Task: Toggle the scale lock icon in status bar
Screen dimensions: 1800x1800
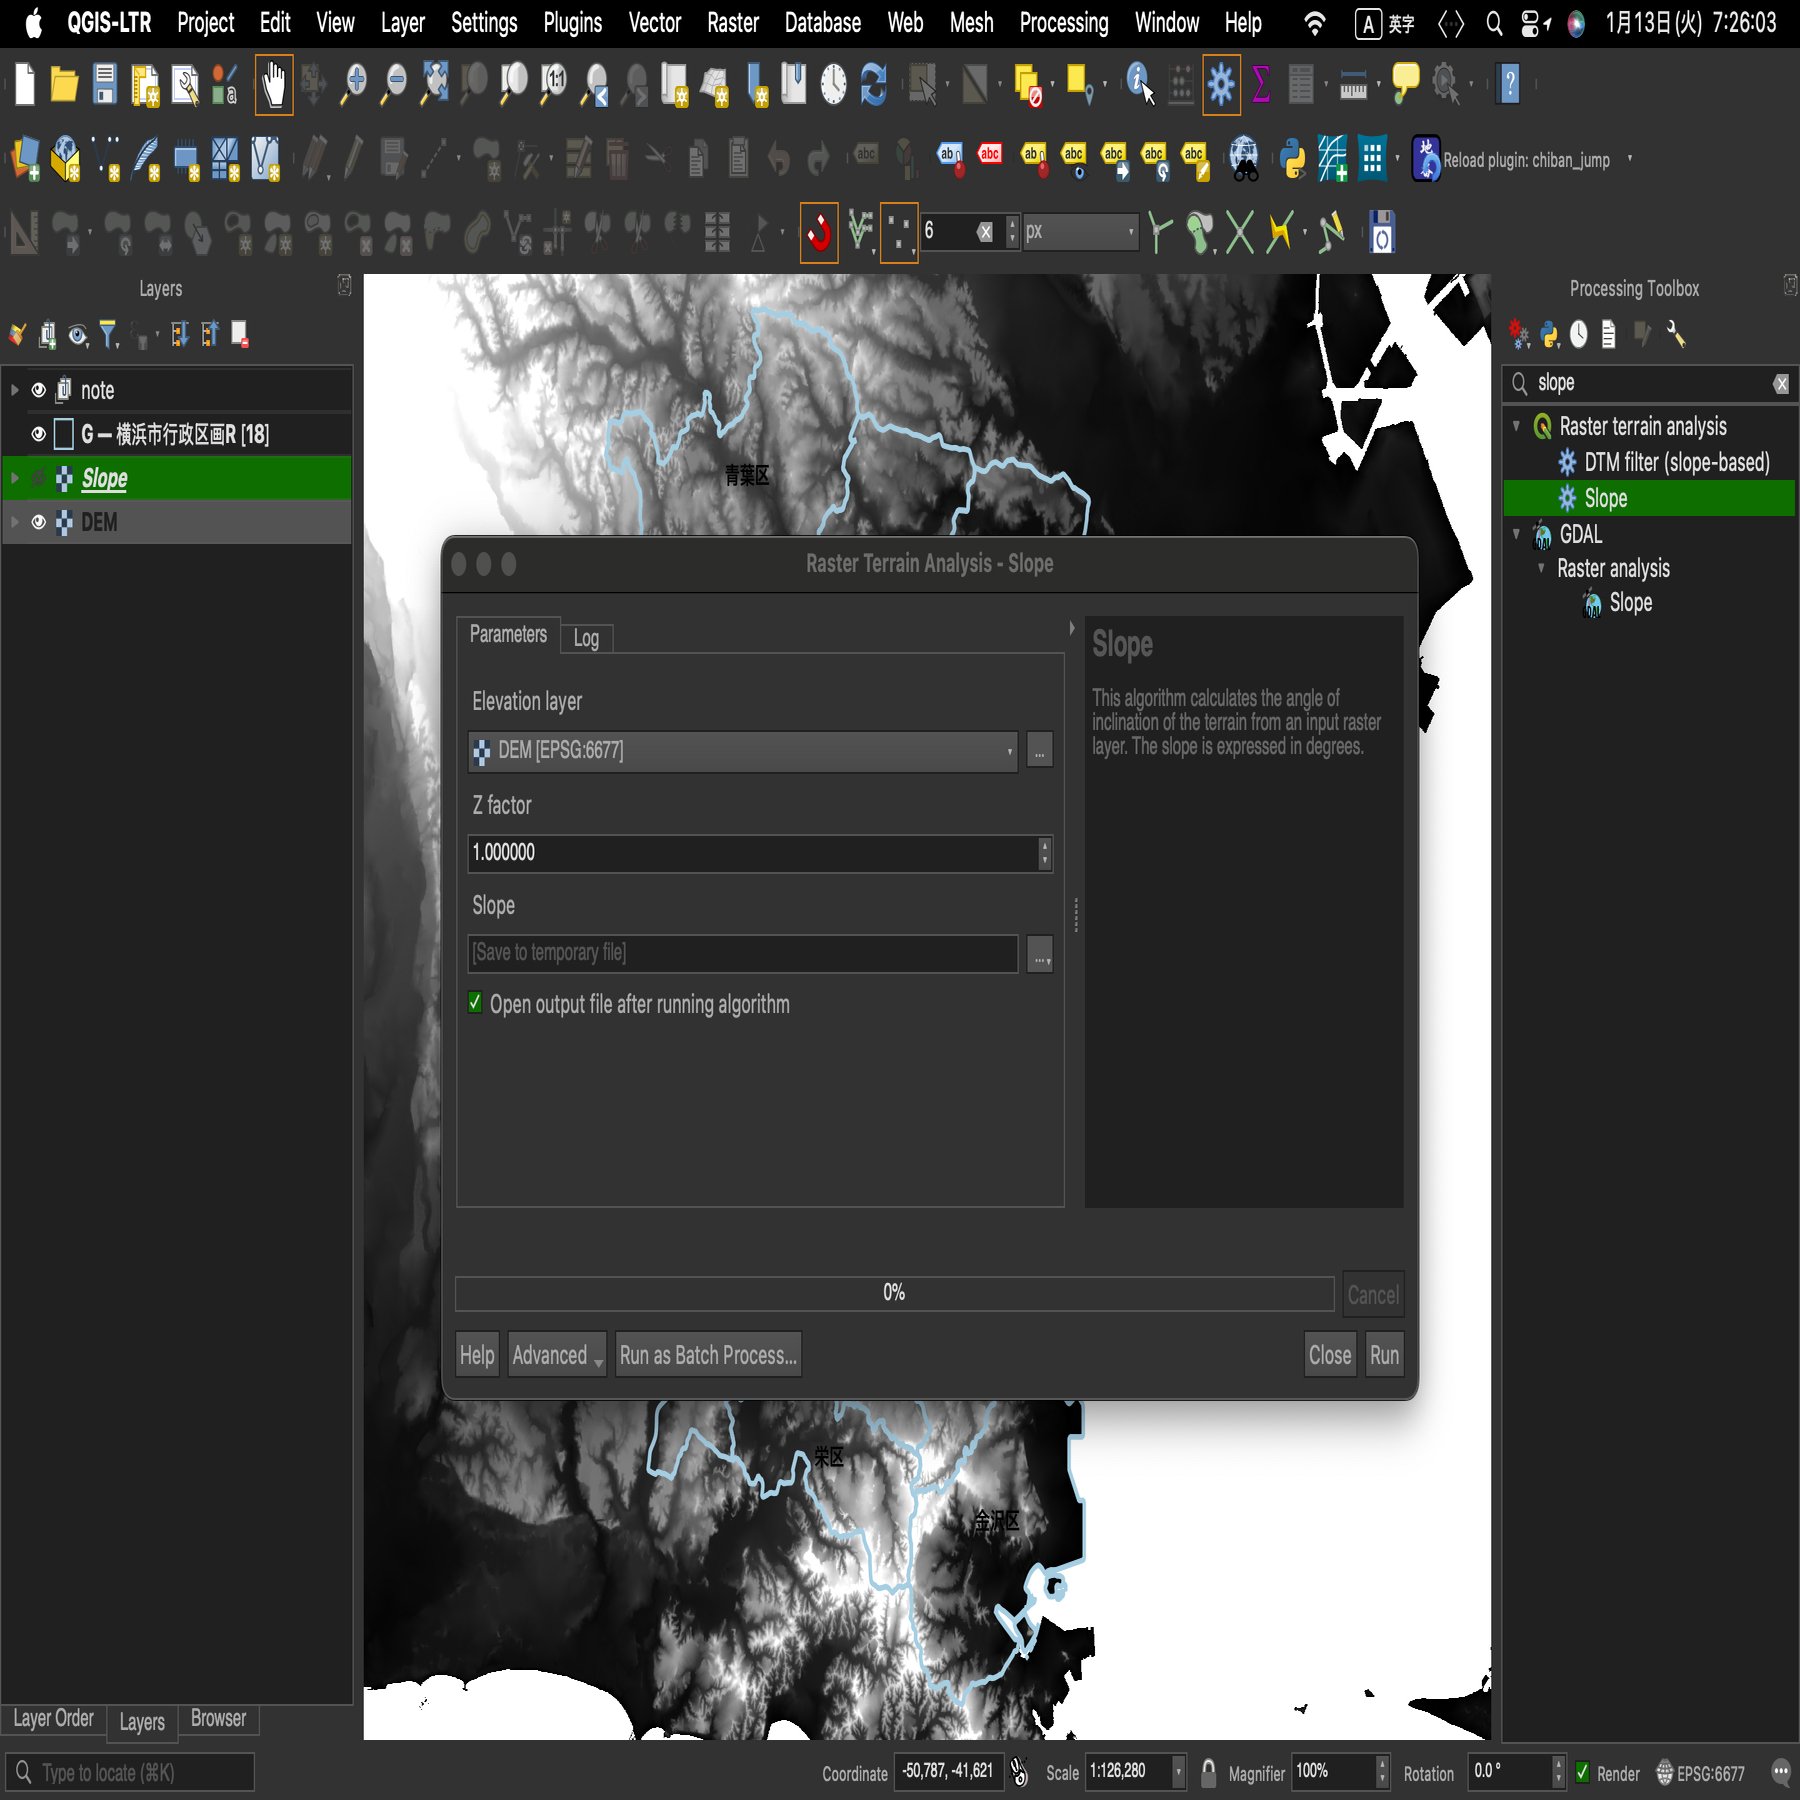Action: point(1208,1773)
